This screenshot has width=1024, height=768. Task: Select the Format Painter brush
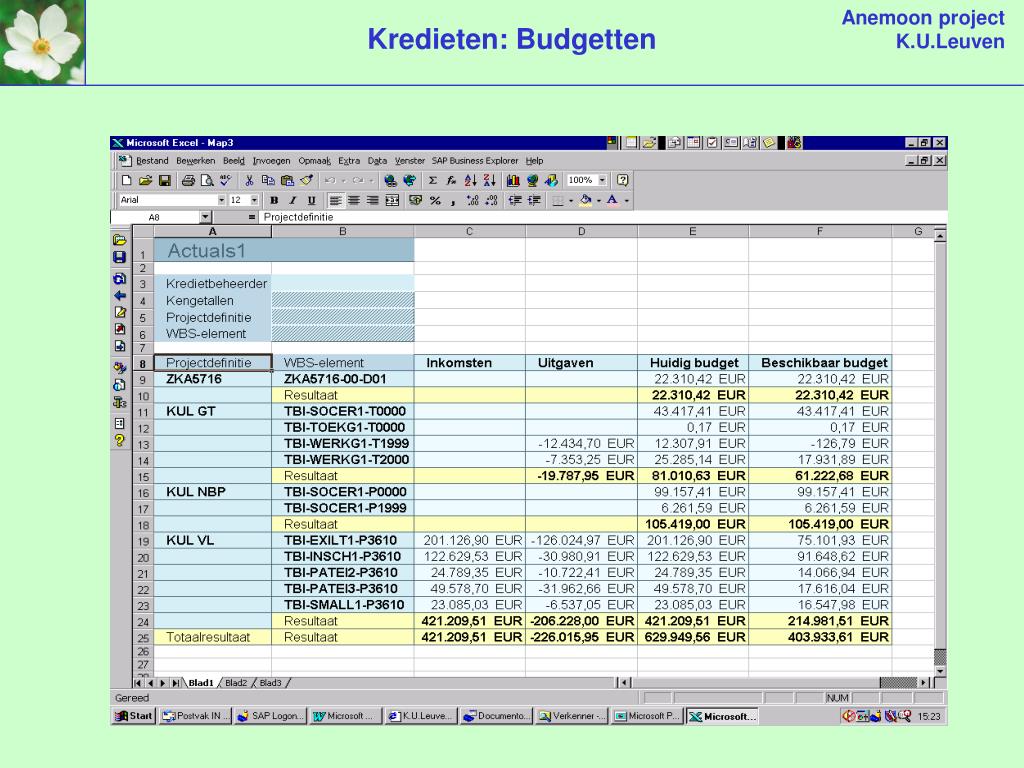306,180
